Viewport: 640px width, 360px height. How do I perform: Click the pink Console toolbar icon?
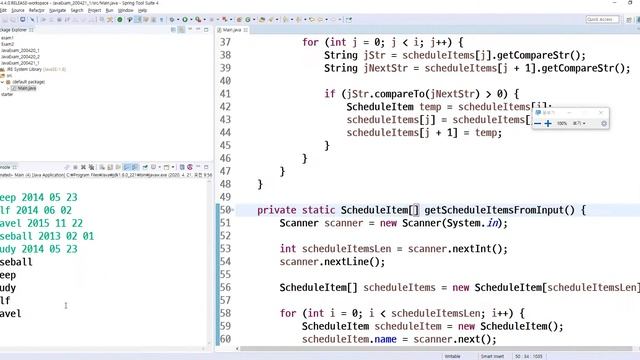point(190,167)
